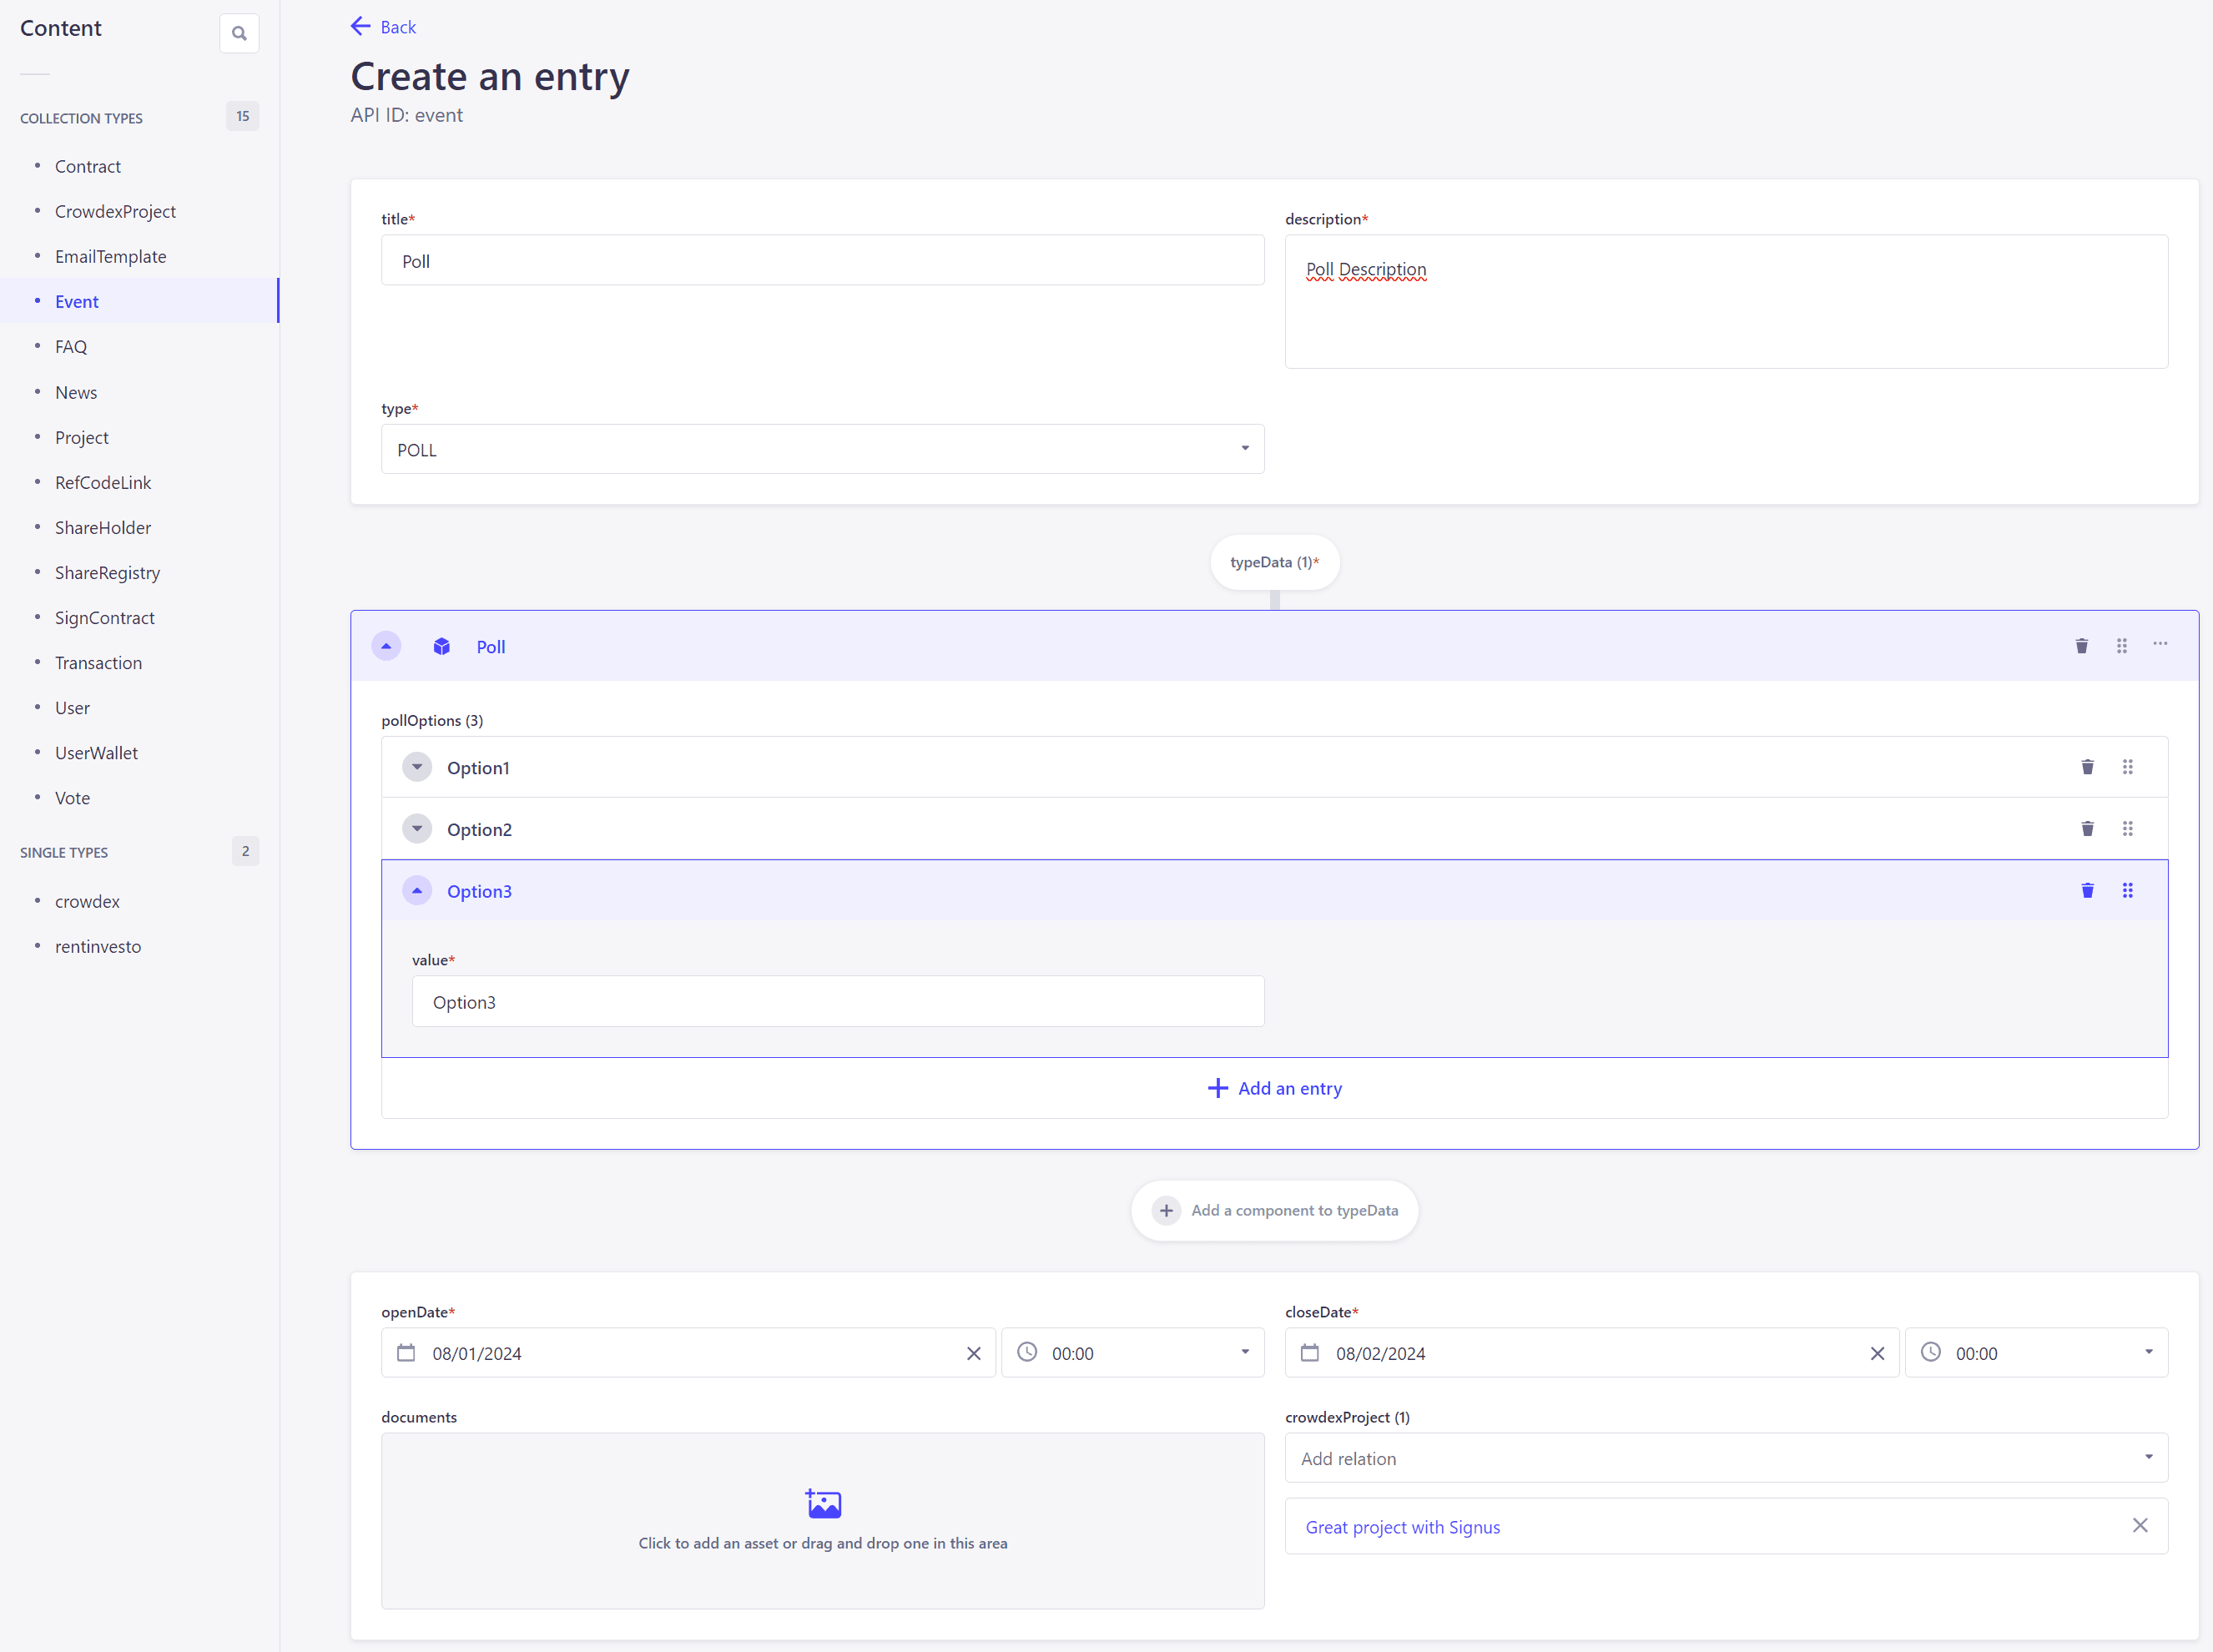Clear the openDate value with X icon

tap(973, 1353)
